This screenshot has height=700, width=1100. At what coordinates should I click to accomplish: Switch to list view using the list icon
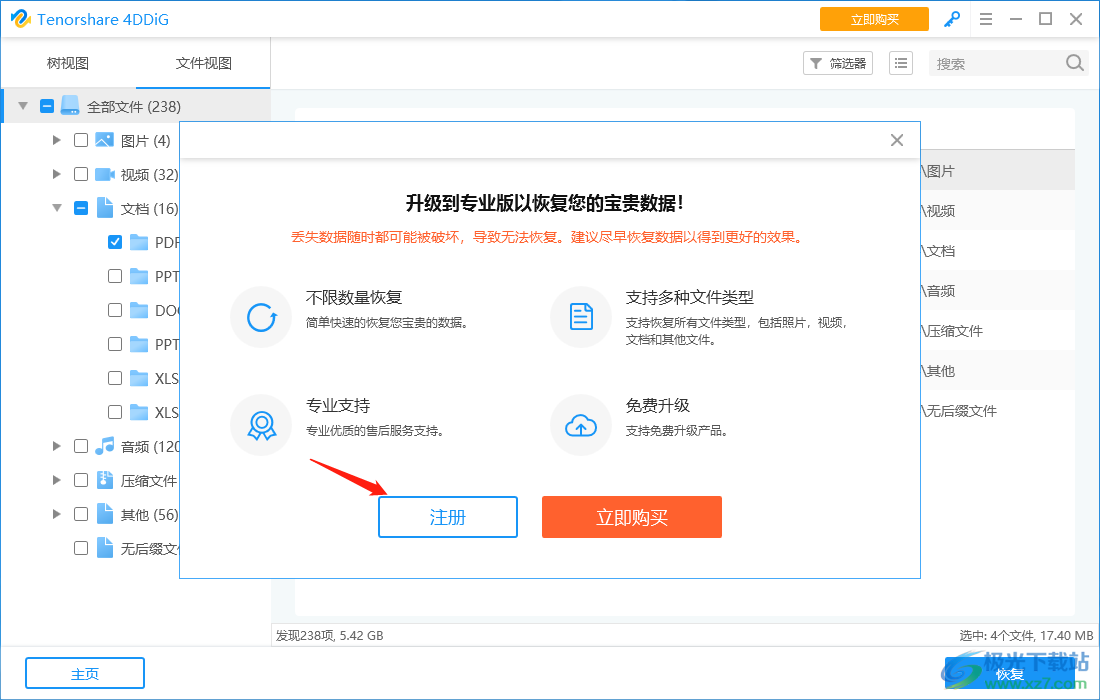click(x=901, y=63)
